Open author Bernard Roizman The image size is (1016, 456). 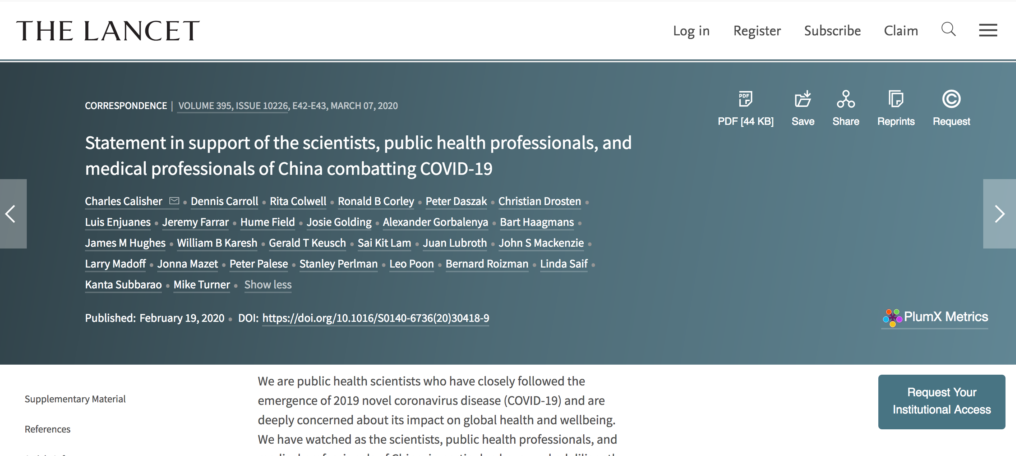pyautogui.click(x=487, y=264)
